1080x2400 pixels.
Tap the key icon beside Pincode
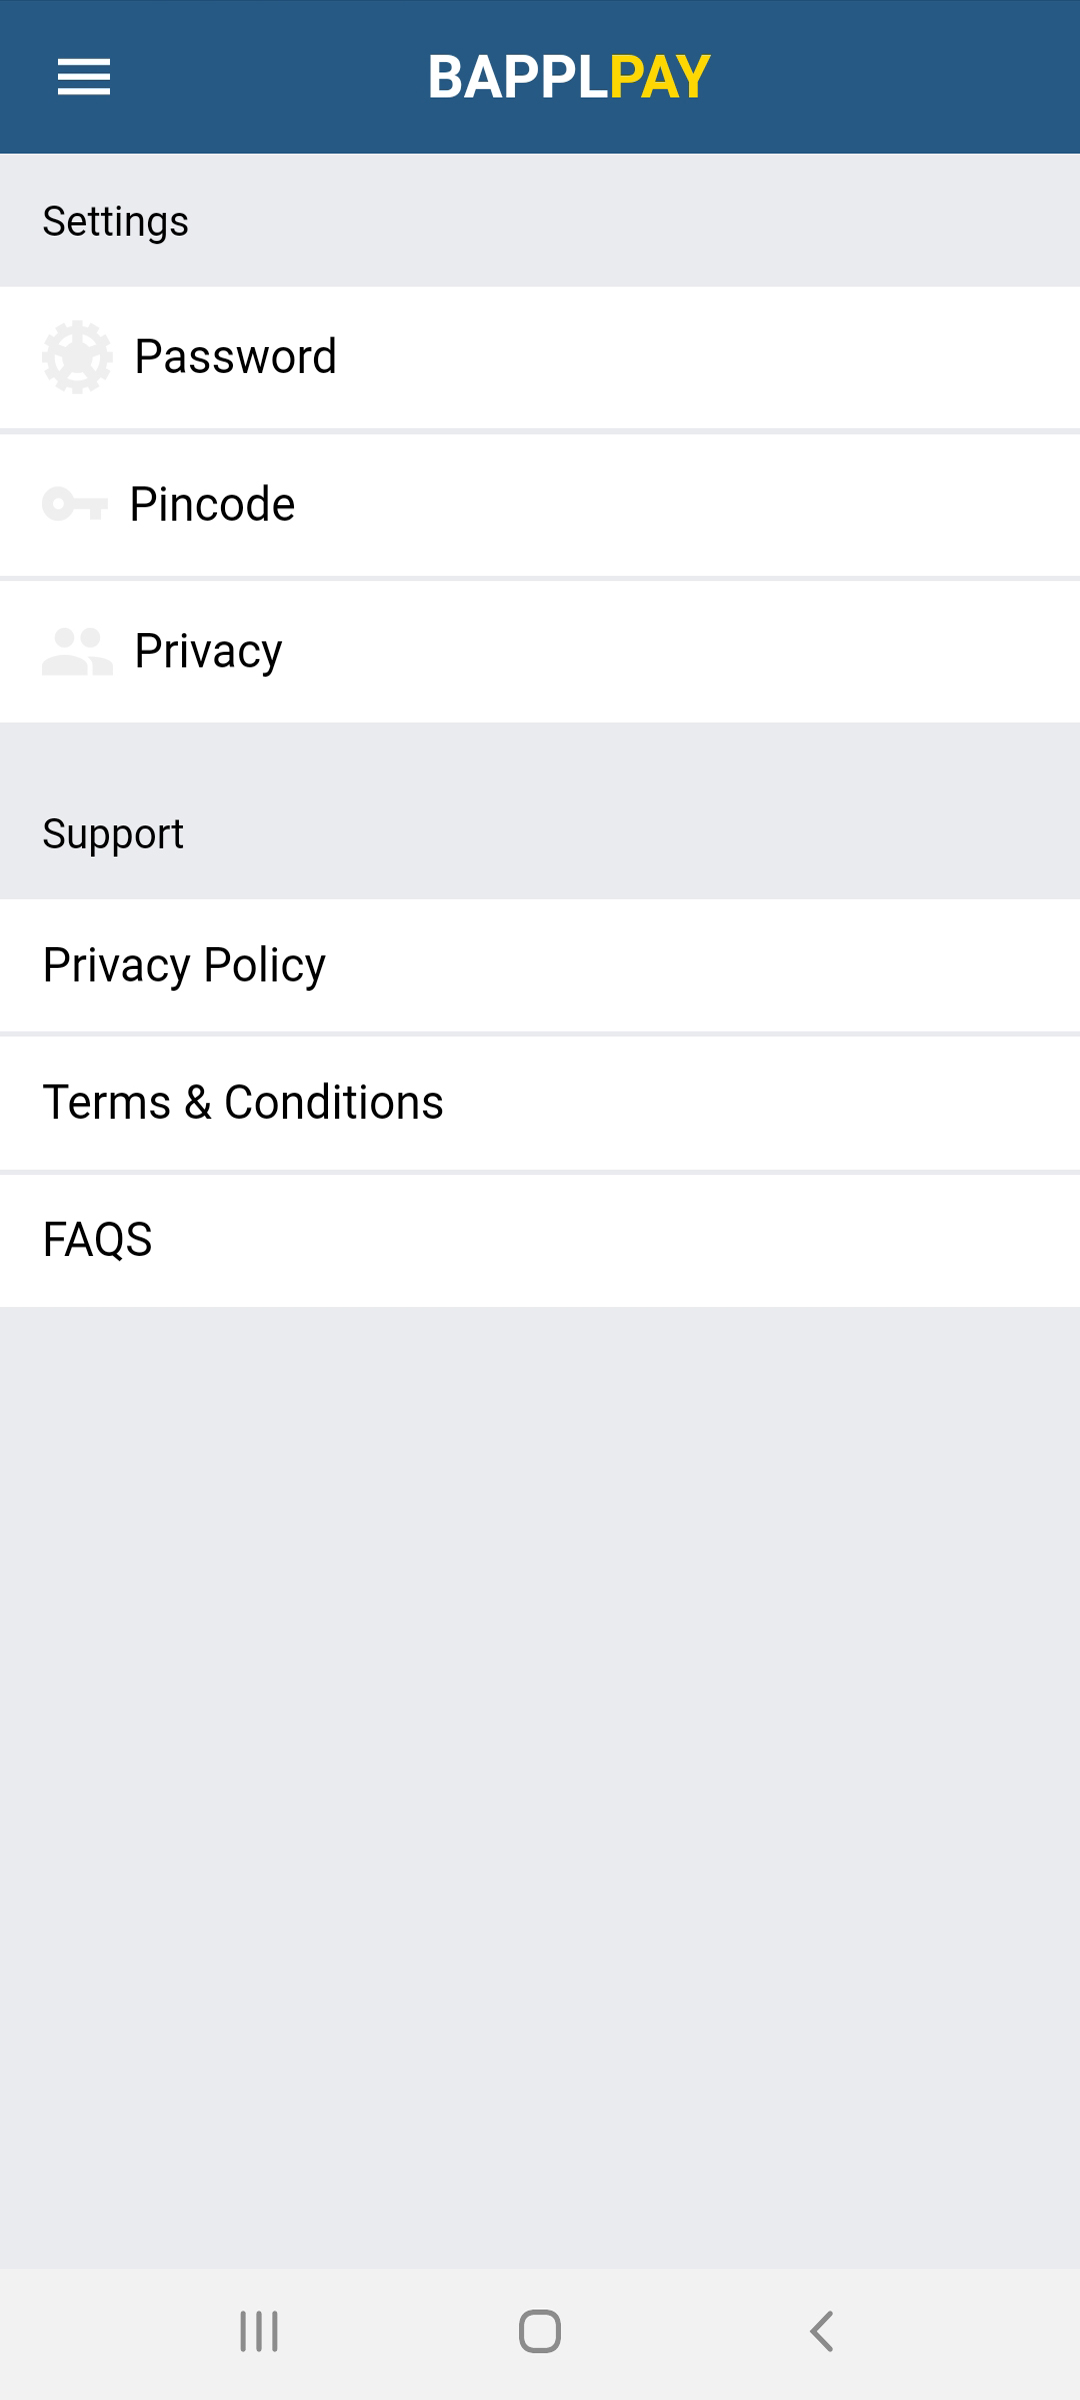pos(75,504)
